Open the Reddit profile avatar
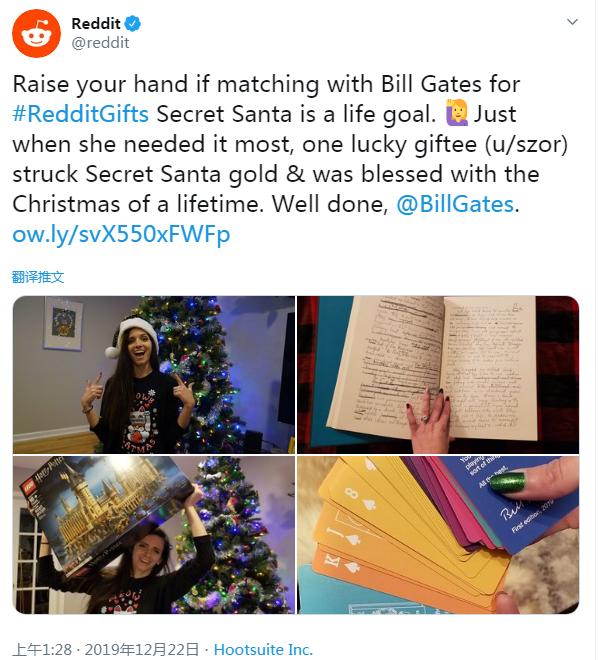The height and width of the screenshot is (660, 613). coord(36,34)
